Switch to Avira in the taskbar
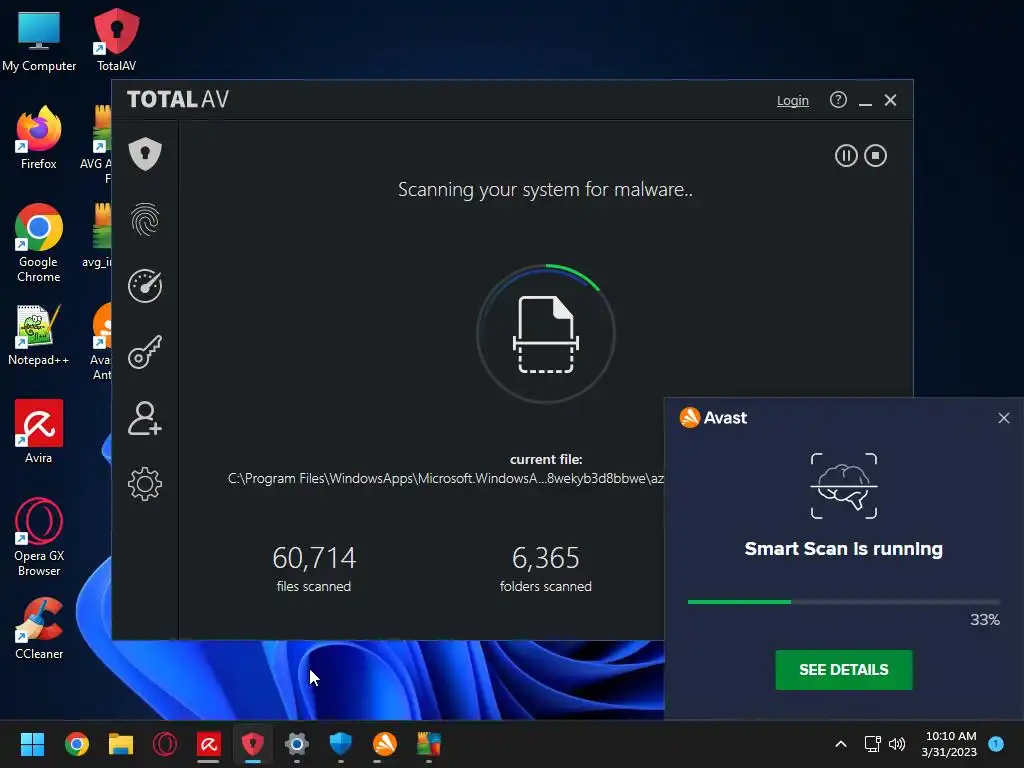Viewport: 1024px width, 768px height. point(208,744)
